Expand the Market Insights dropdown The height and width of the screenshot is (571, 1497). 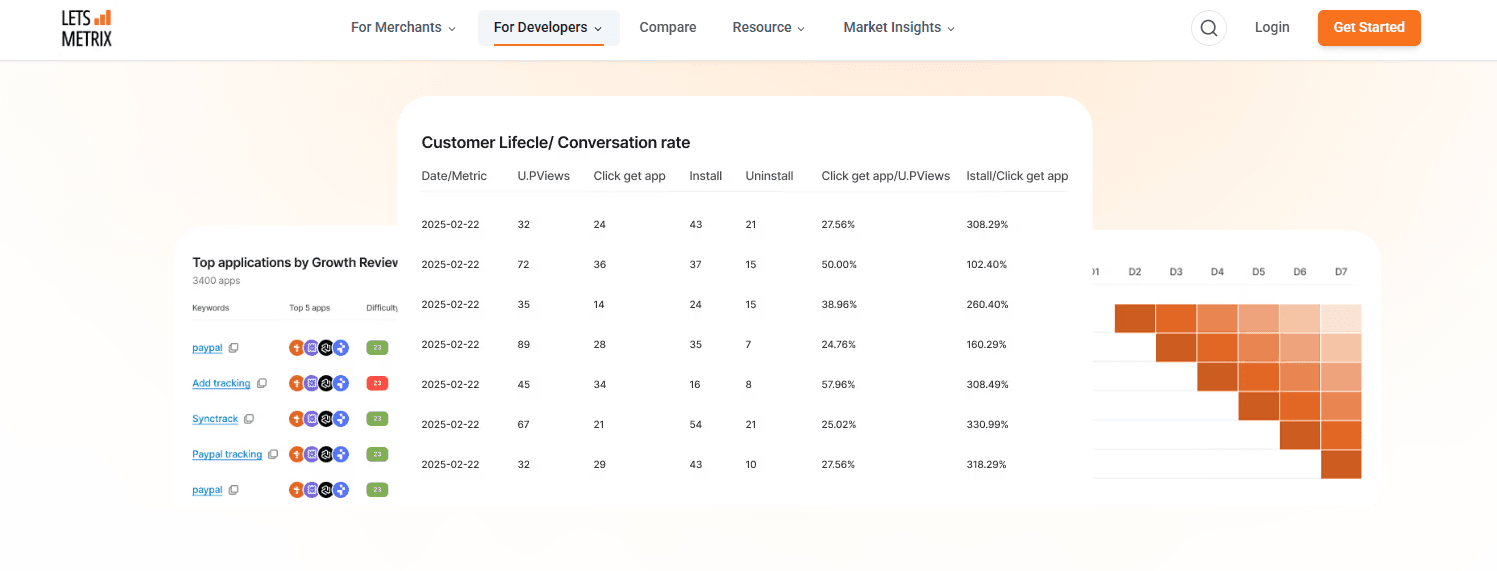(899, 28)
